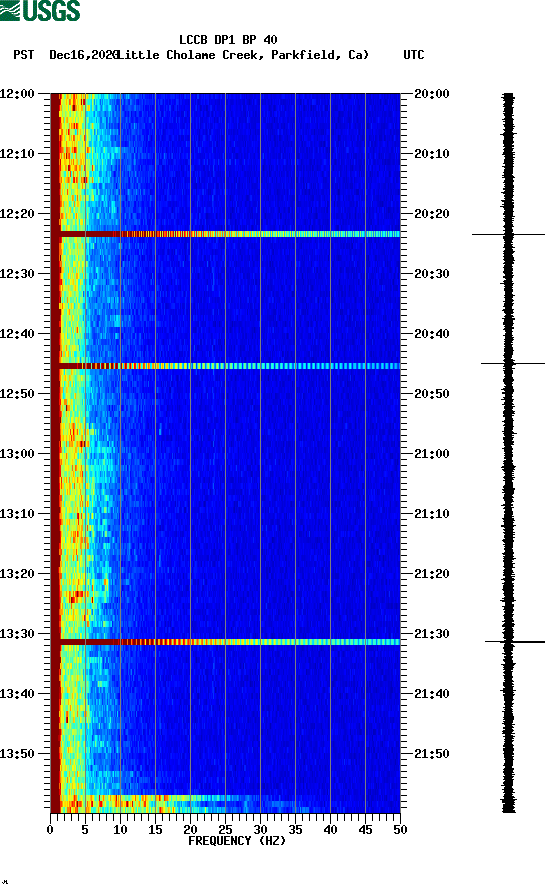The width and height of the screenshot is (552, 893).
Task: Click the '21:20' UTC time label
Action: pos(432,574)
